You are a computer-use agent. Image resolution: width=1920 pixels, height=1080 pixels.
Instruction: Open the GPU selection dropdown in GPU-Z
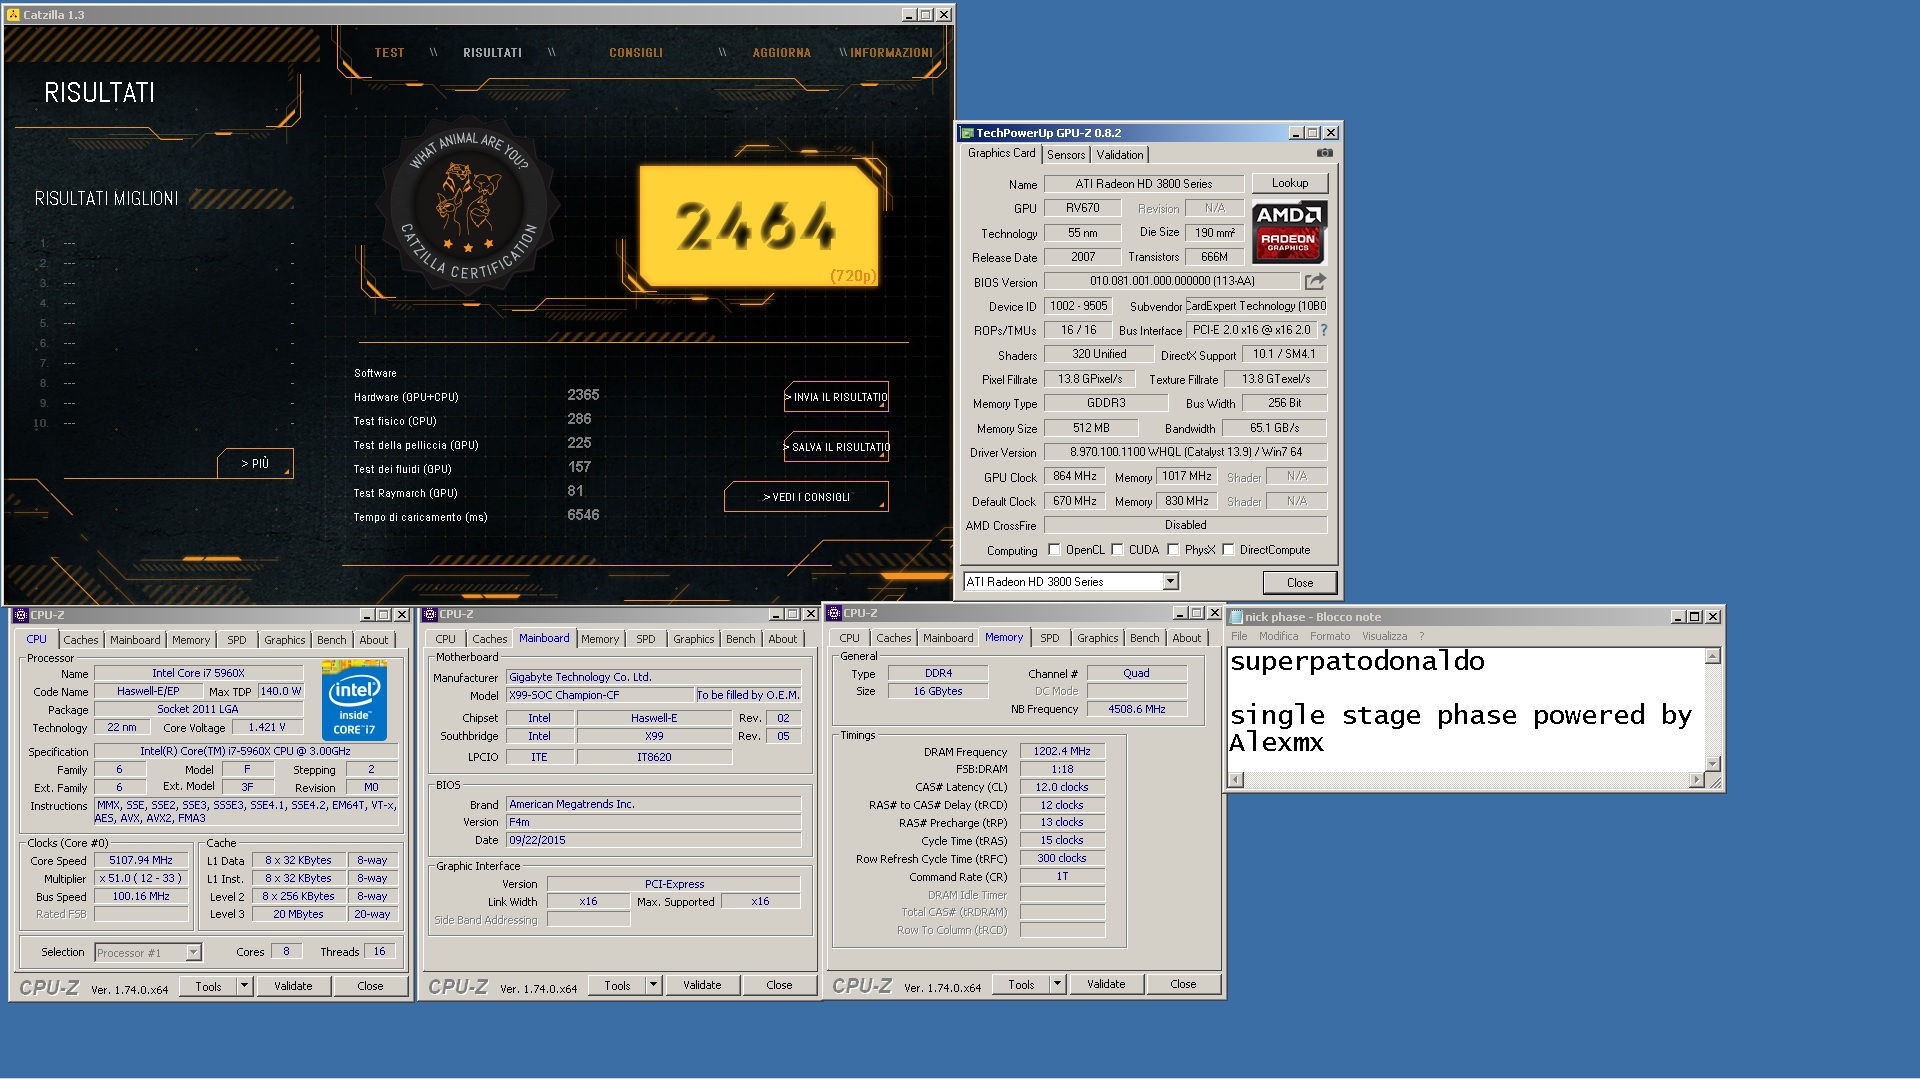tap(1171, 582)
